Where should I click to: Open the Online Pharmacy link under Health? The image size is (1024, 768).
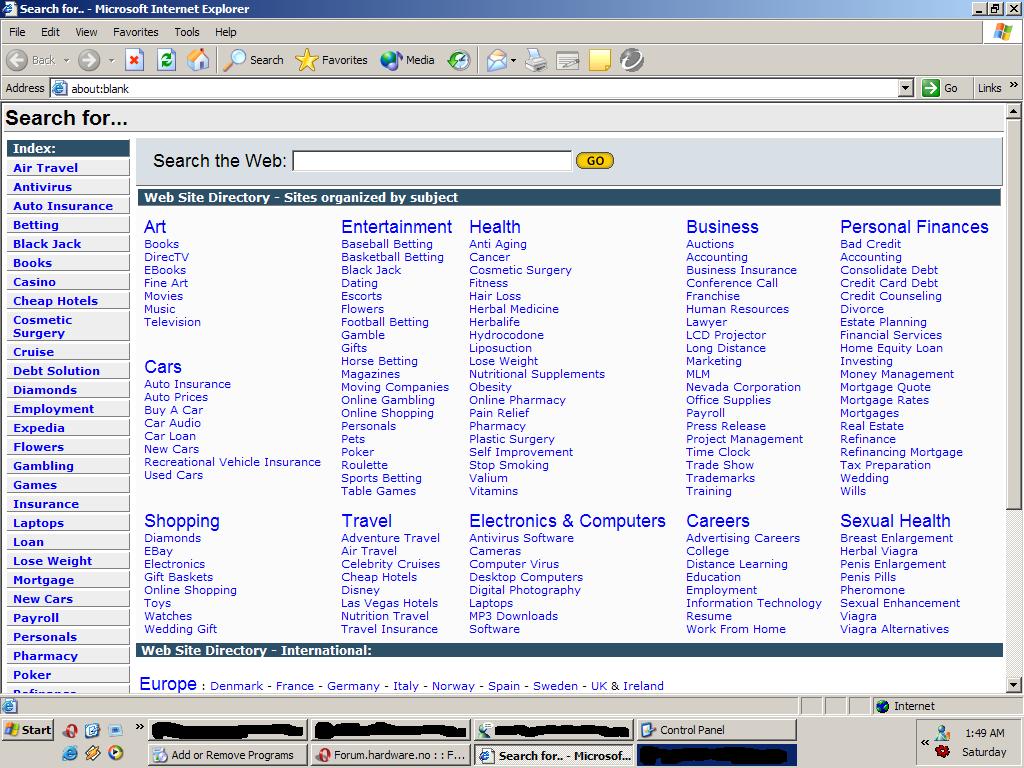coord(517,400)
